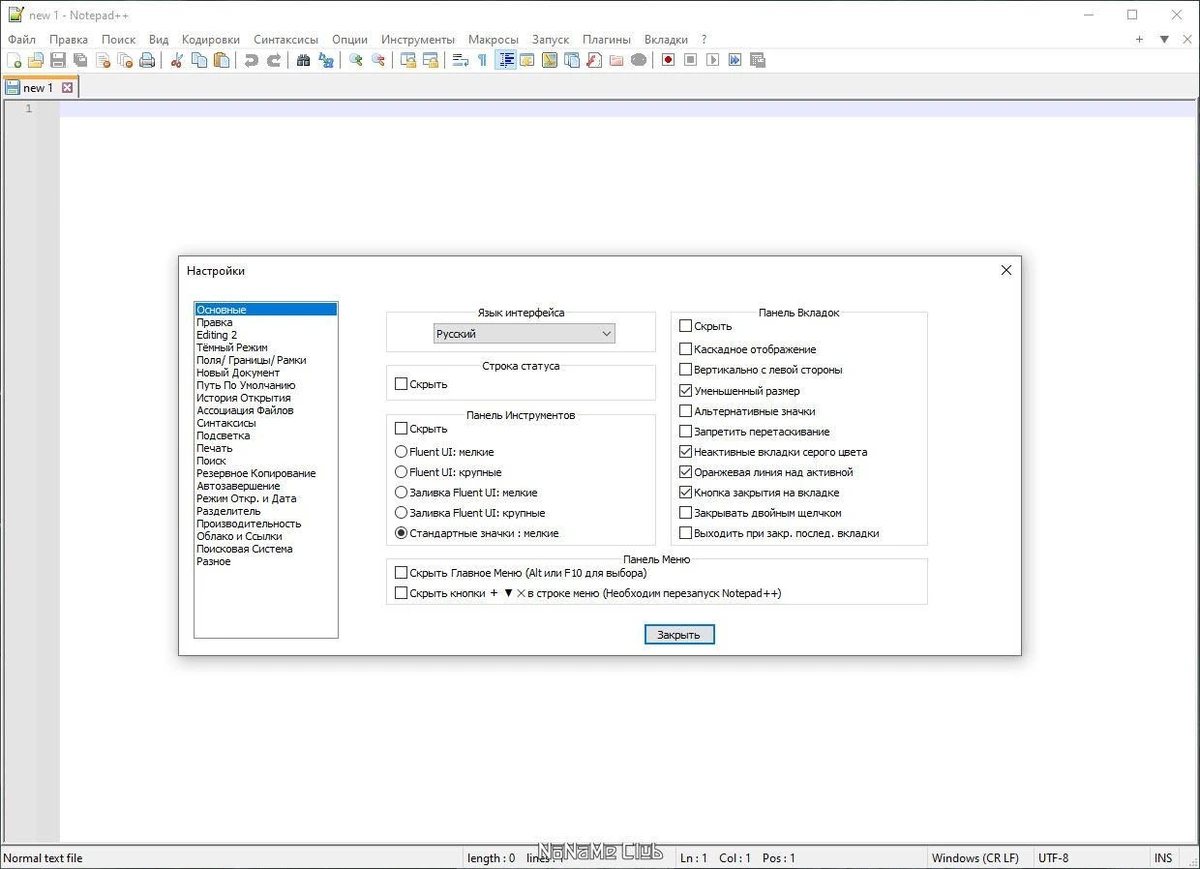Viewport: 1200px width, 869px height.
Task: Click the Cut scissors icon
Action: click(x=176, y=60)
